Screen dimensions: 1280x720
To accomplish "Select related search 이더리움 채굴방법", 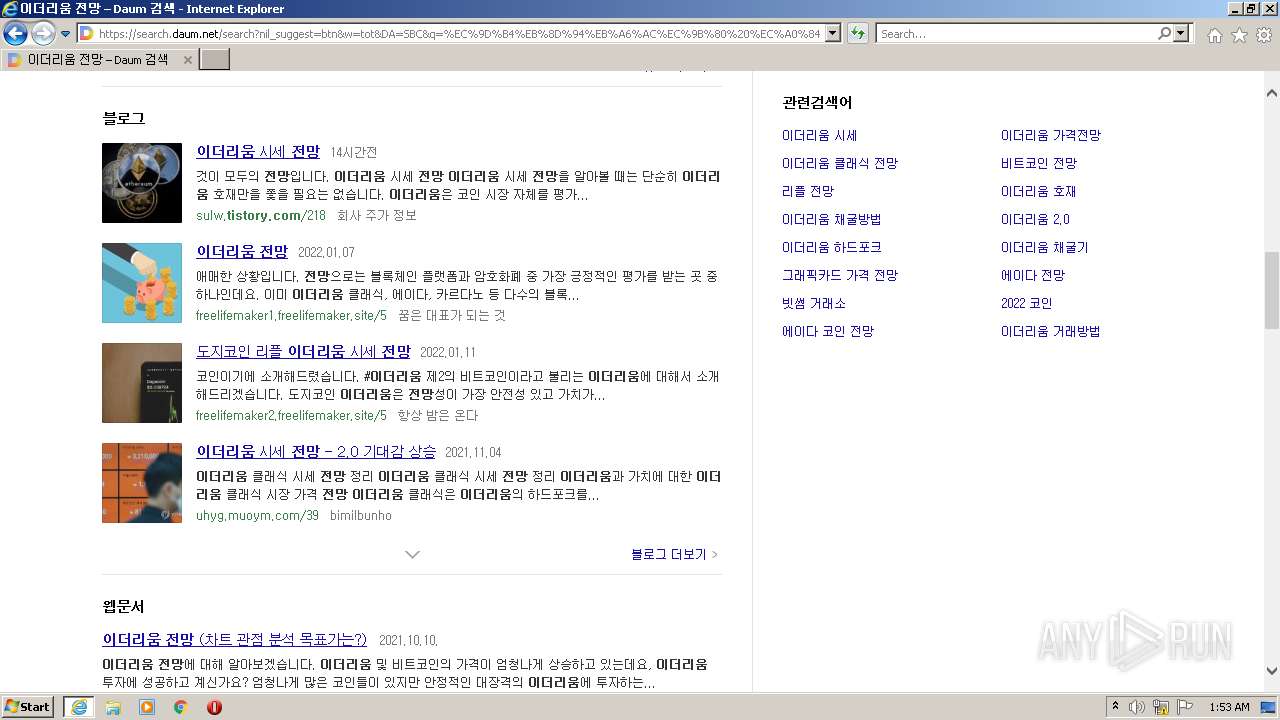I will (x=831, y=219).
